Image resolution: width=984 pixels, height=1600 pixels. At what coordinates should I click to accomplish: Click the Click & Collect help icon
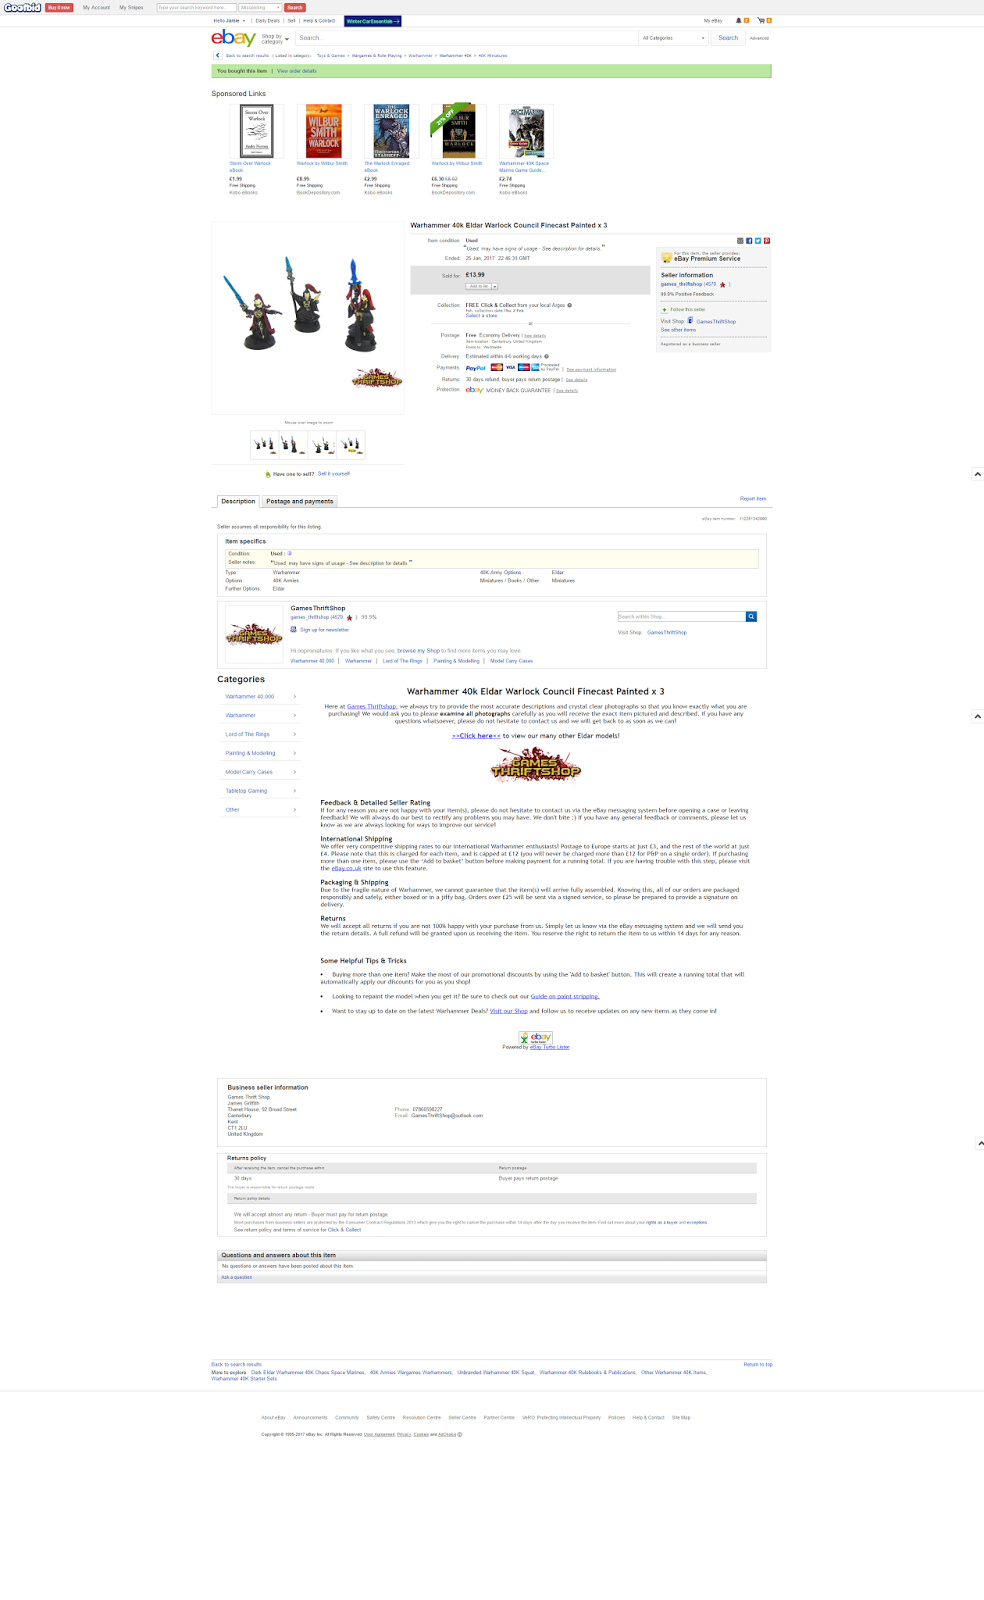570,305
